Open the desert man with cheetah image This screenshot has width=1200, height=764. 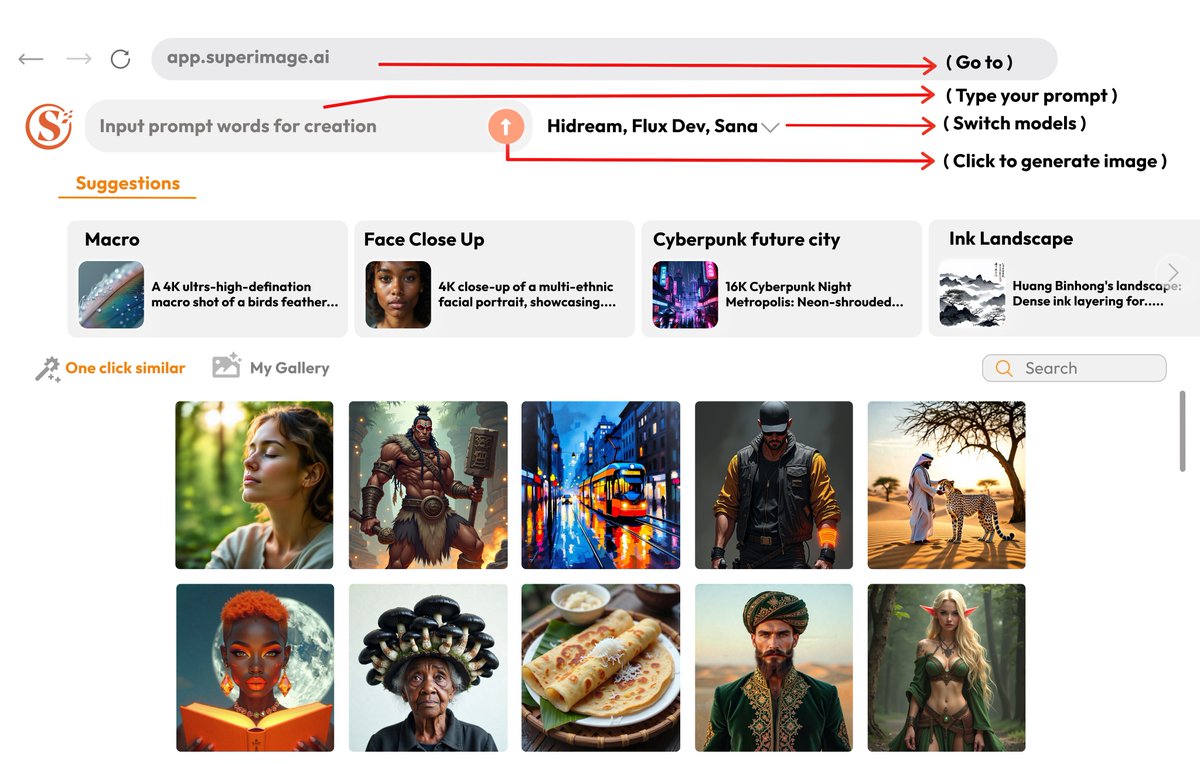tap(947, 485)
